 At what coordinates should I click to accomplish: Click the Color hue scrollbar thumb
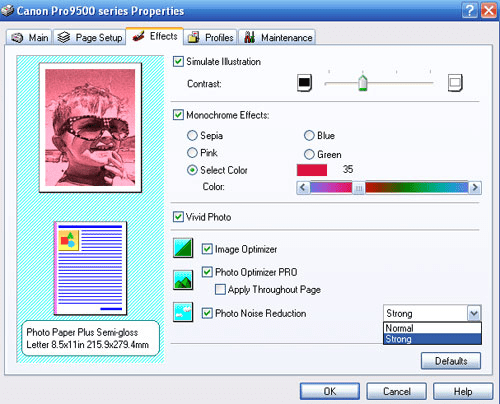pyautogui.click(x=358, y=188)
